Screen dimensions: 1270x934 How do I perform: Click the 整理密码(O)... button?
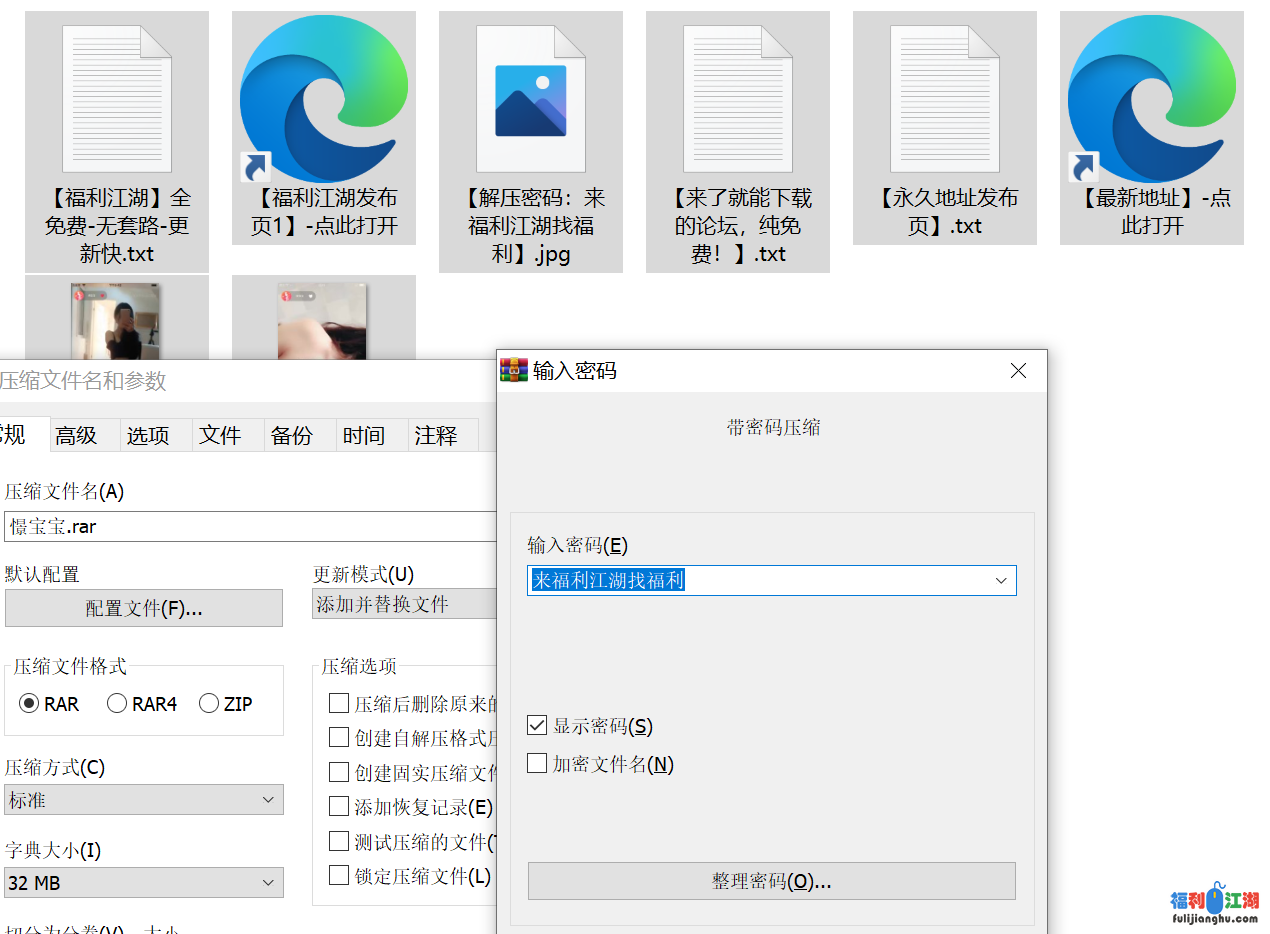click(771, 882)
